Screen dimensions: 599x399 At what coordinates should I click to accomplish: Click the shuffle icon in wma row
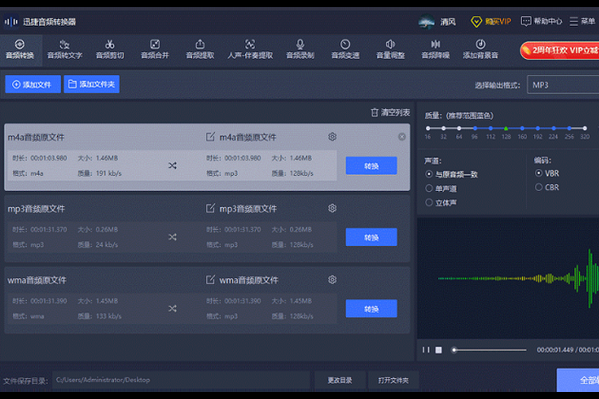[x=172, y=308]
